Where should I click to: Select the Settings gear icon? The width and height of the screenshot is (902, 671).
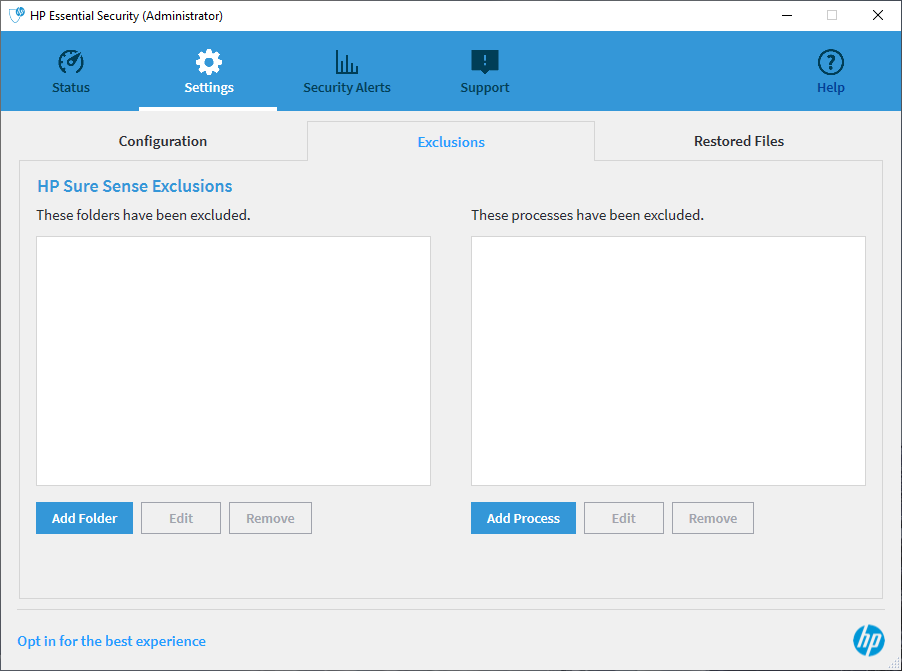(209, 62)
